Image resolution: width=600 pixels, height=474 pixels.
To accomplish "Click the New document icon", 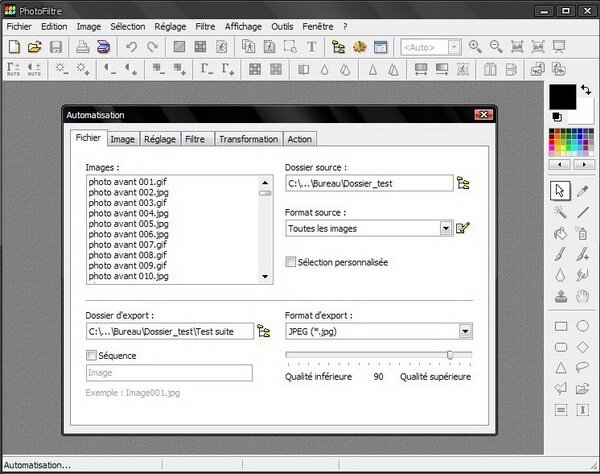I will pyautogui.click(x=14, y=47).
